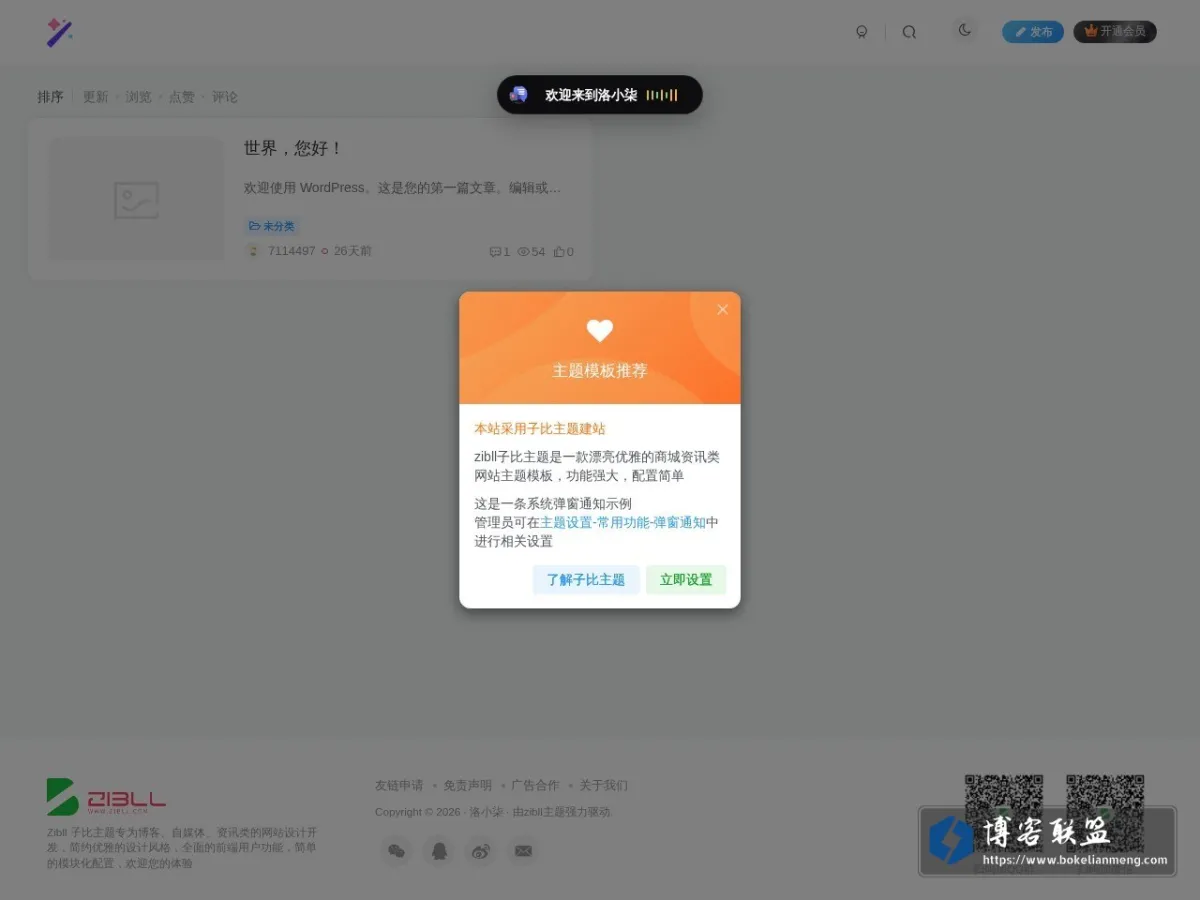Click the heart icon in popup header
Viewport: 1200px width, 900px height.
pos(600,331)
